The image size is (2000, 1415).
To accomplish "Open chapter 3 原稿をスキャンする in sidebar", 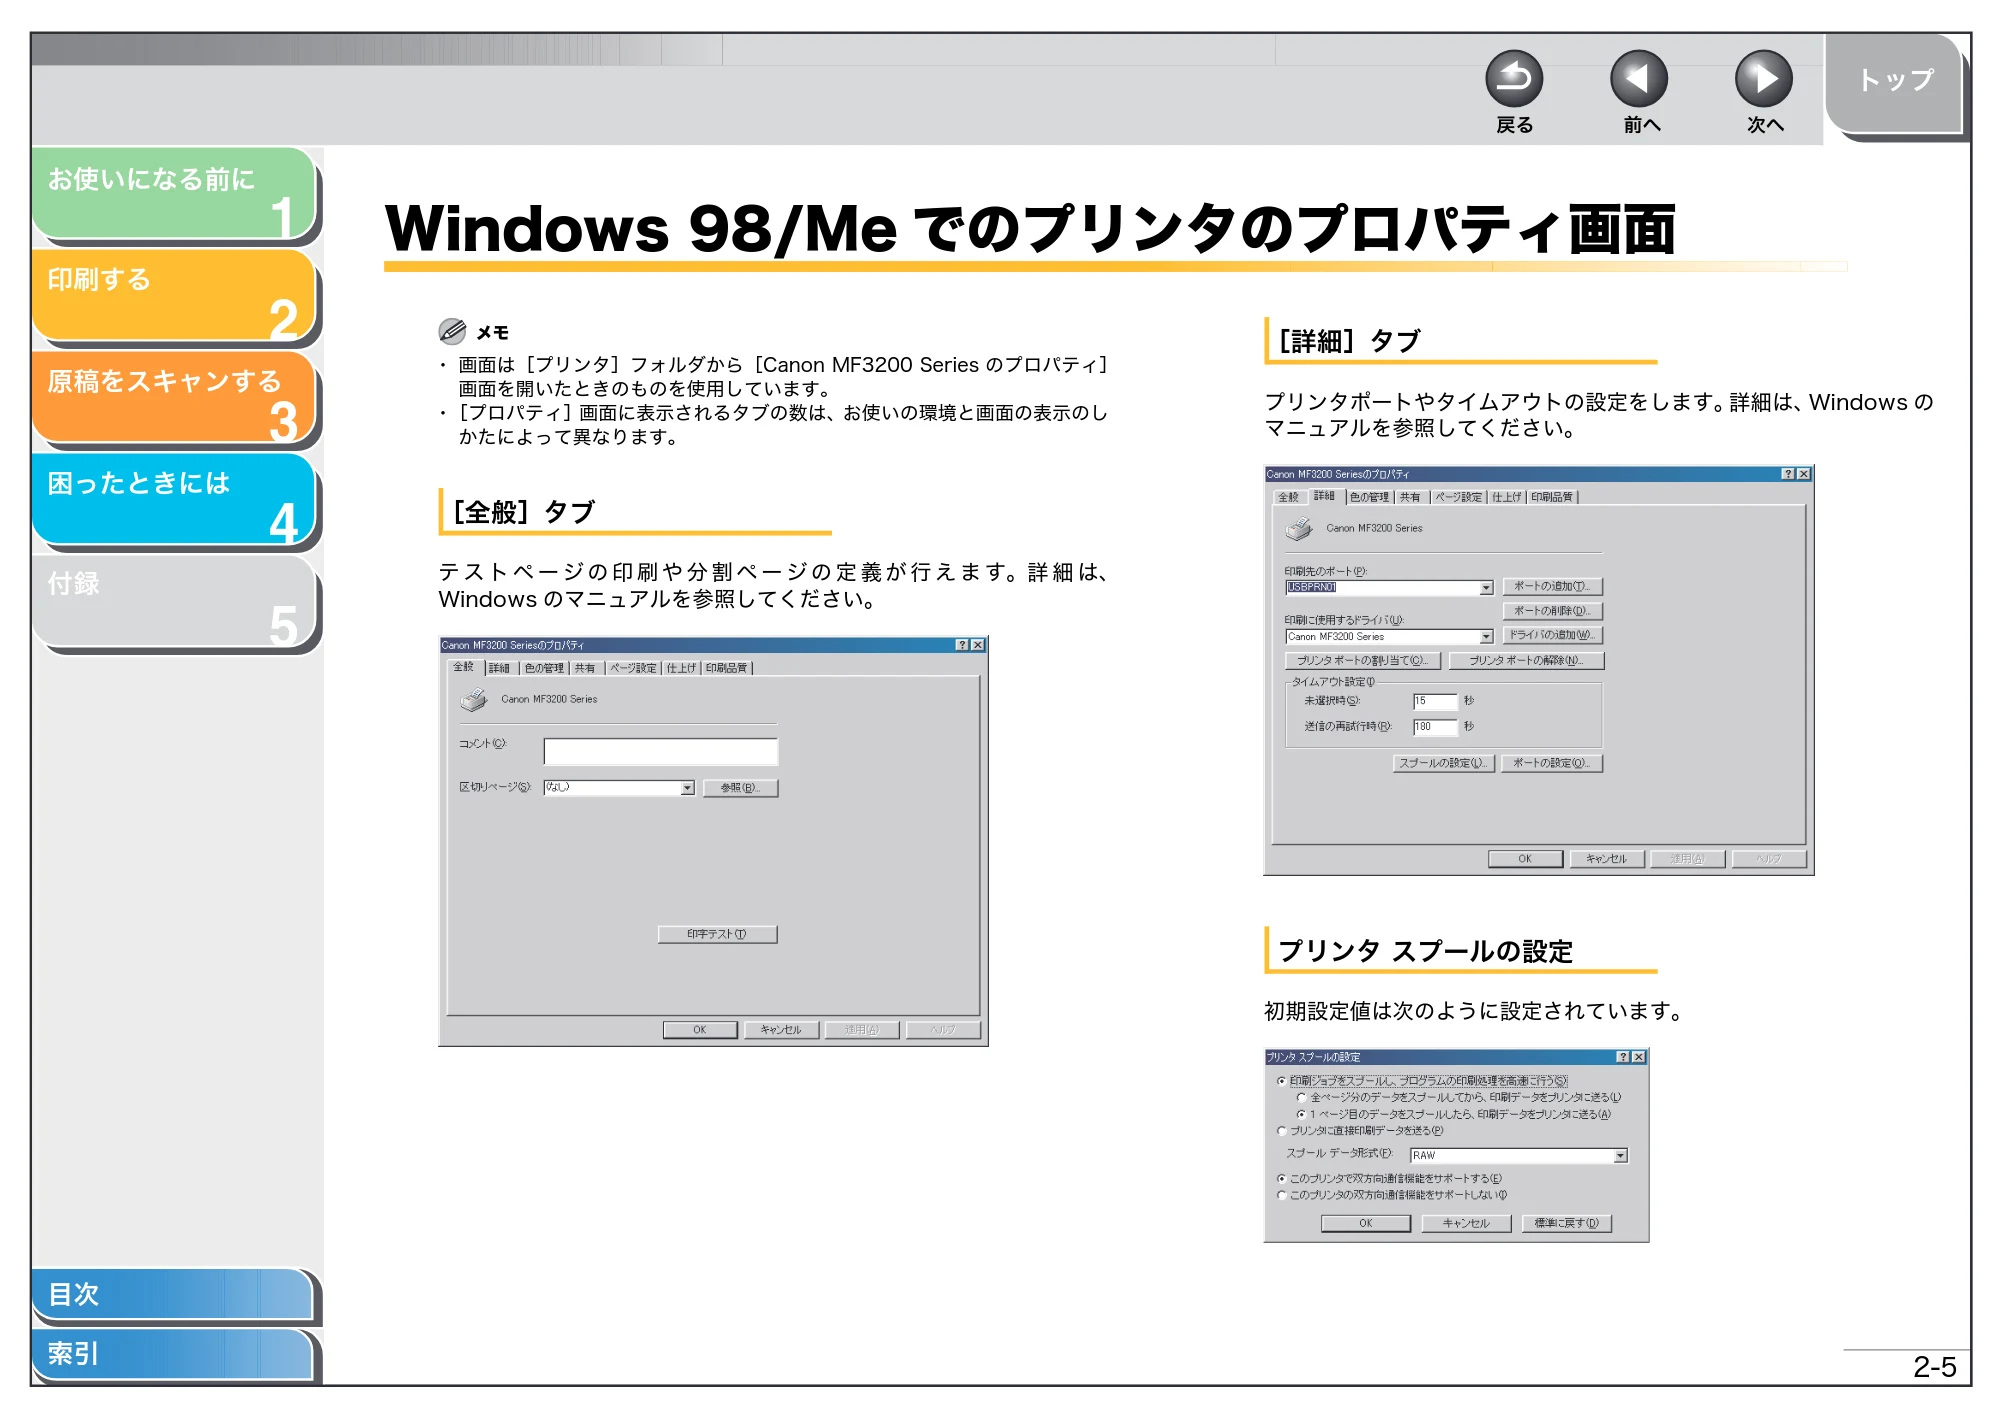I will tap(174, 396).
